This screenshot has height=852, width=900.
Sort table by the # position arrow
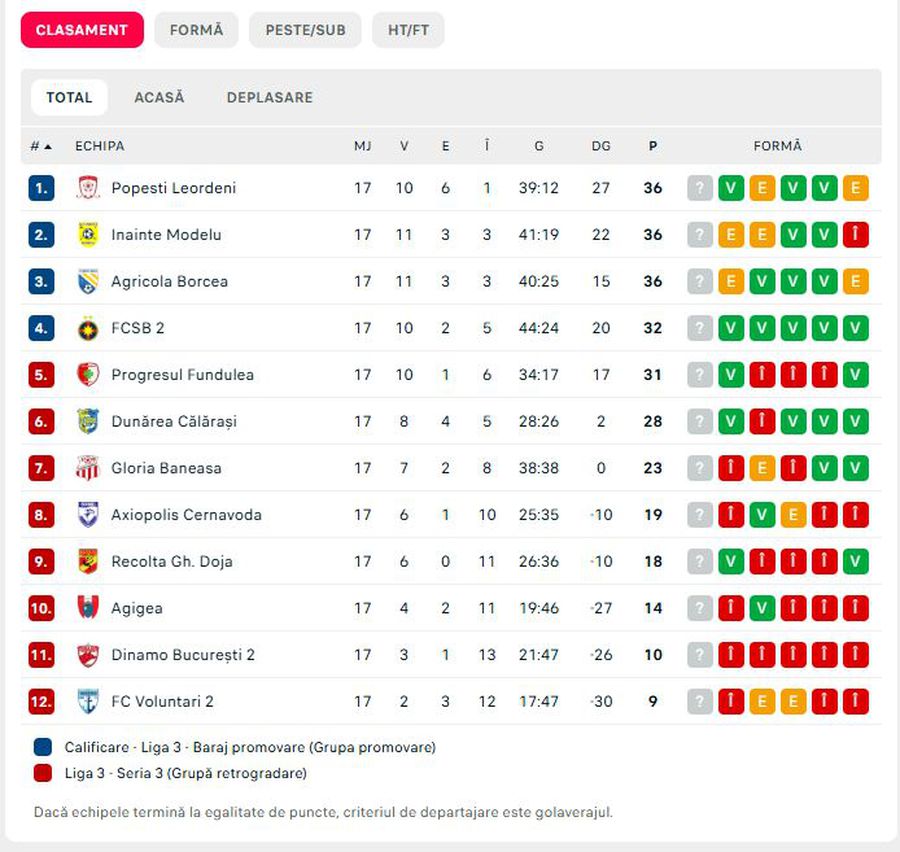tap(41, 146)
